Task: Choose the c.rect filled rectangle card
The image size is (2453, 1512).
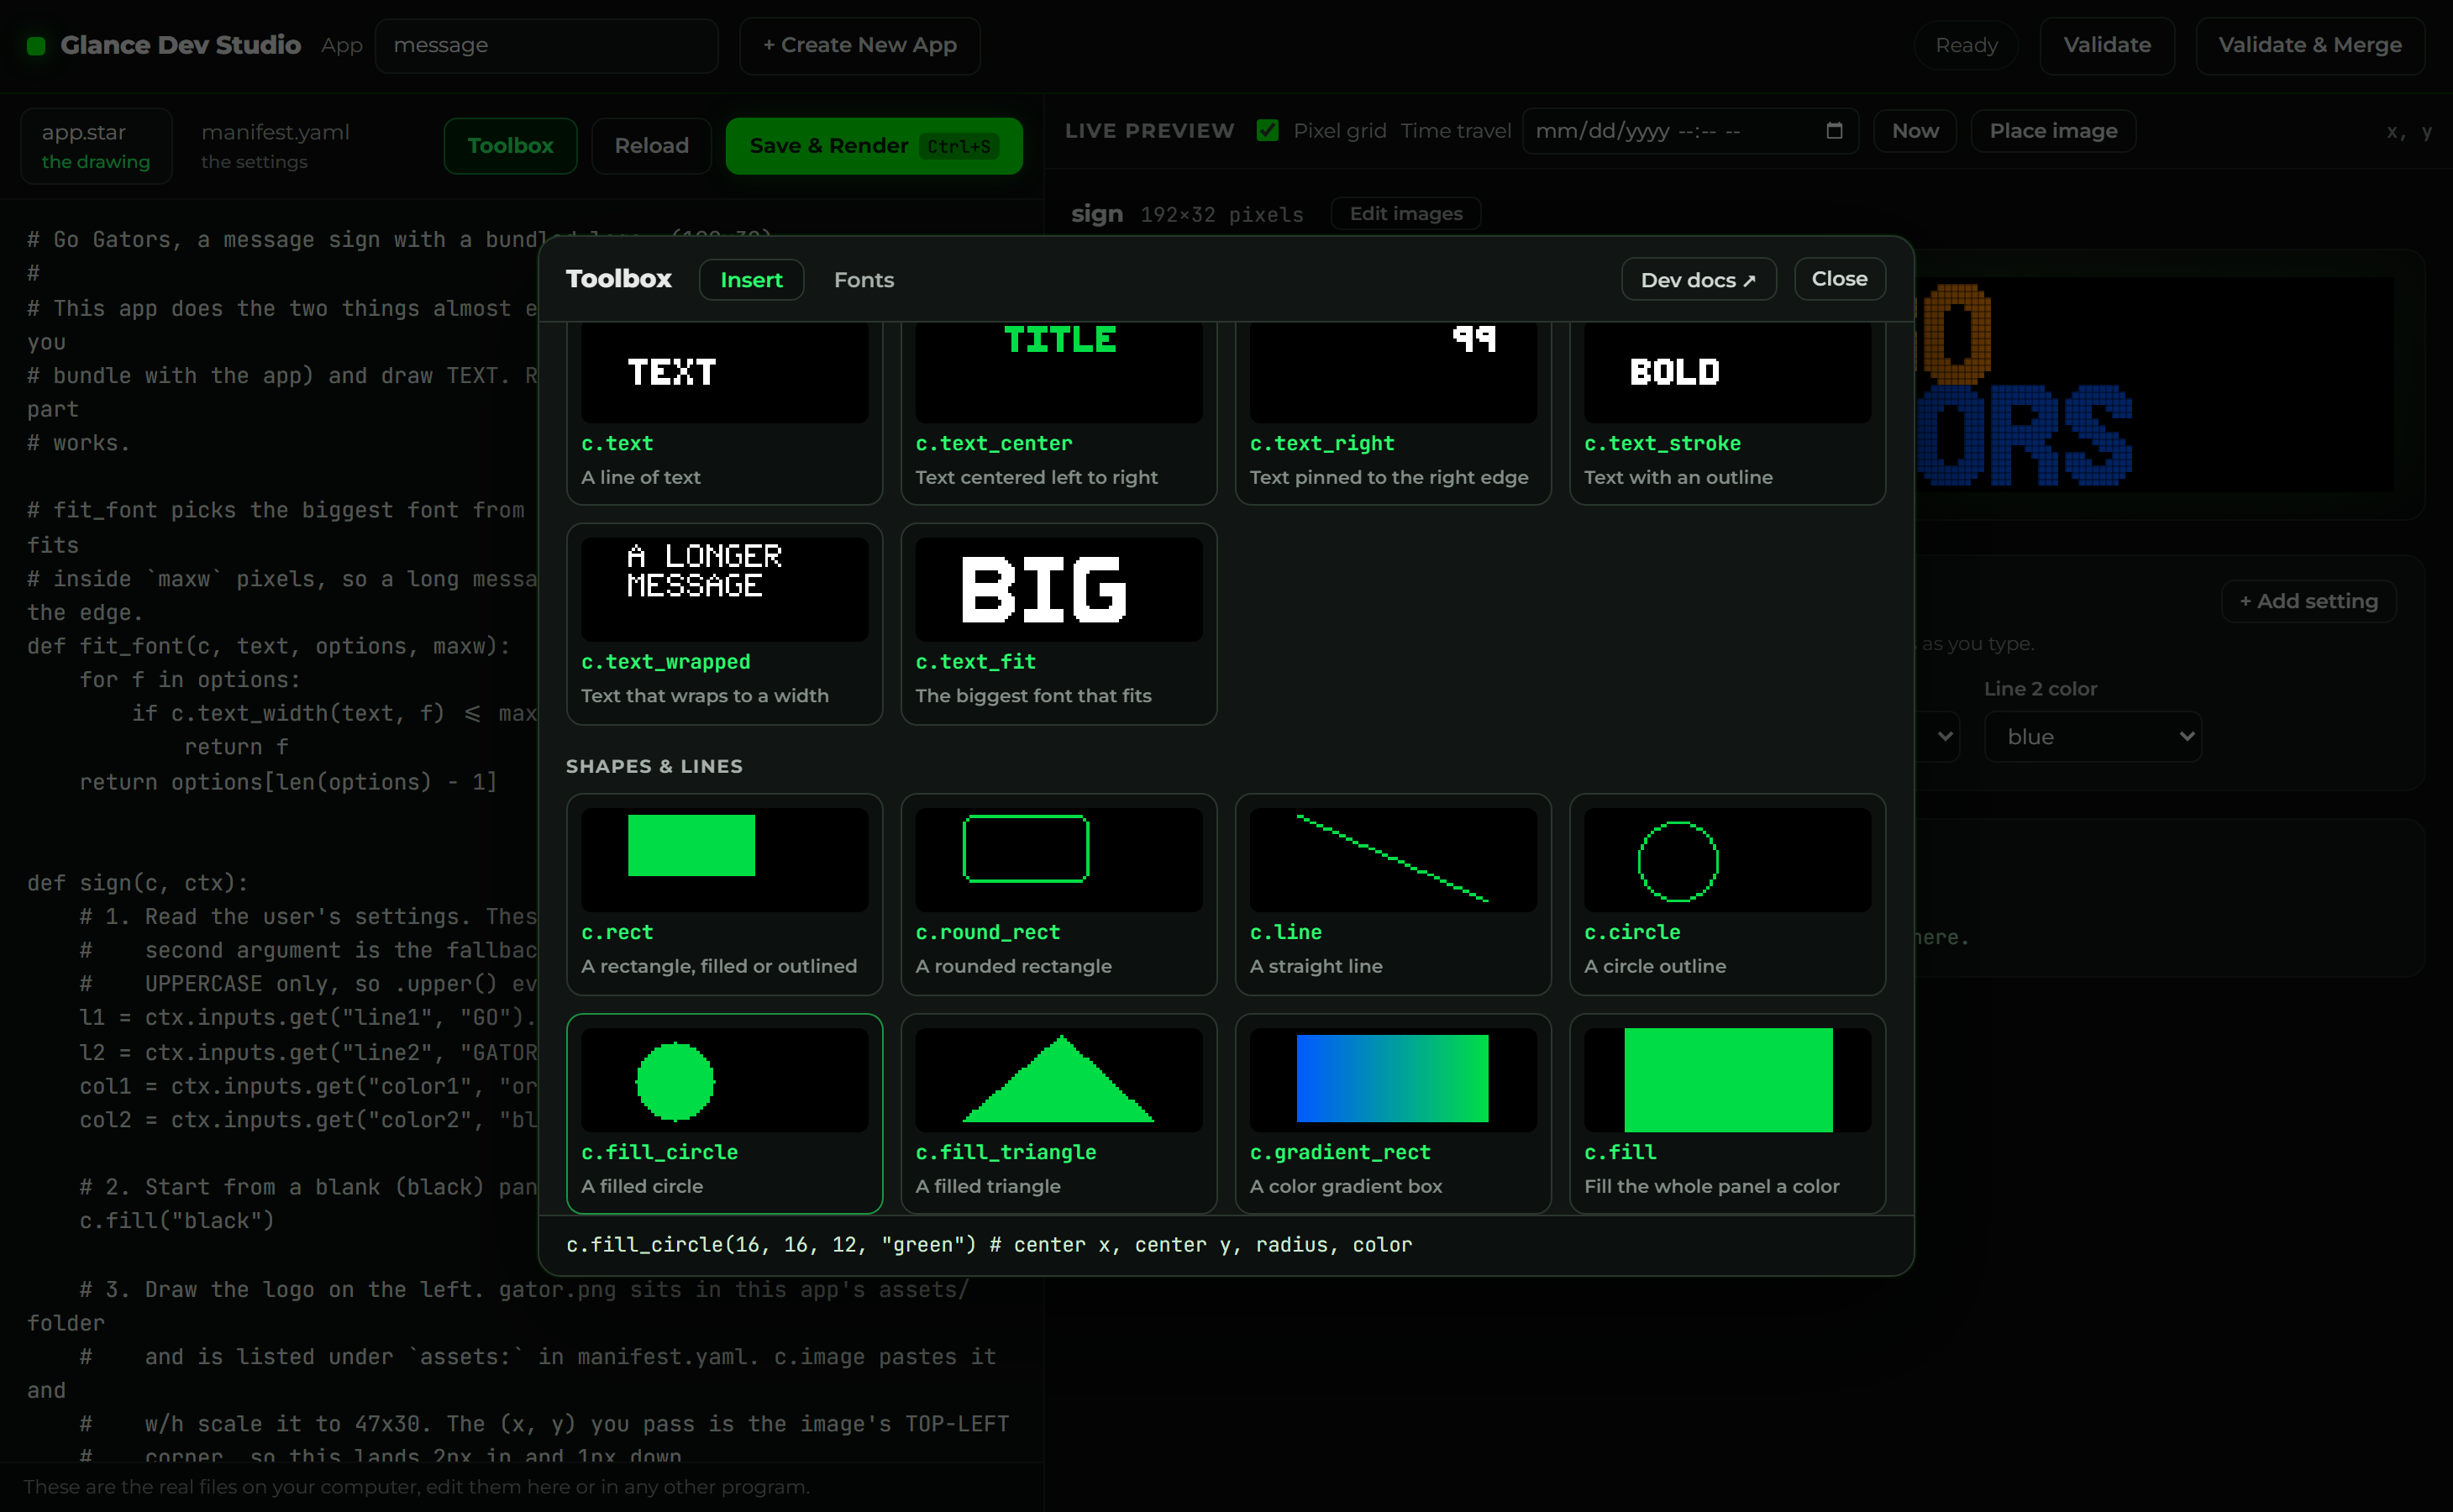Action: [x=724, y=894]
